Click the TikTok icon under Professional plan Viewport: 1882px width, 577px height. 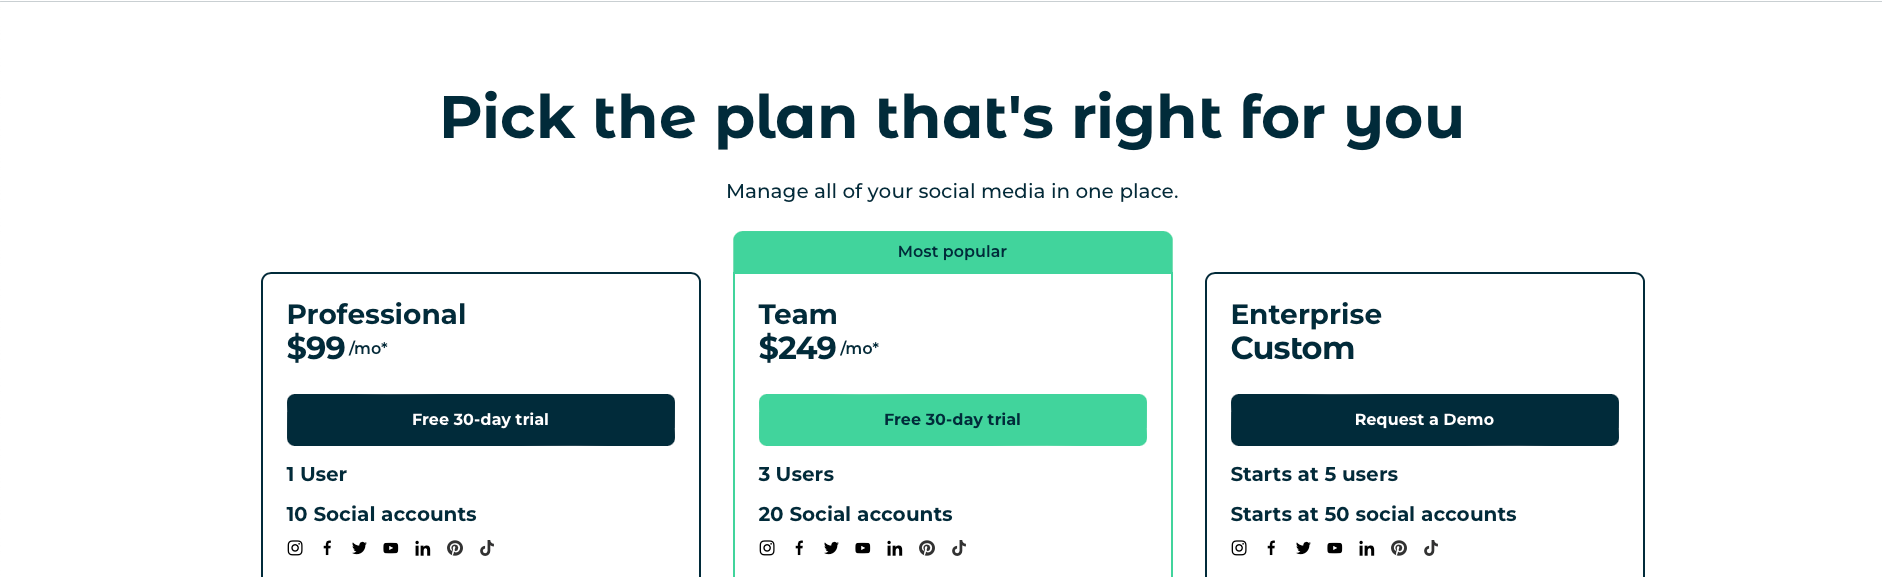click(487, 548)
